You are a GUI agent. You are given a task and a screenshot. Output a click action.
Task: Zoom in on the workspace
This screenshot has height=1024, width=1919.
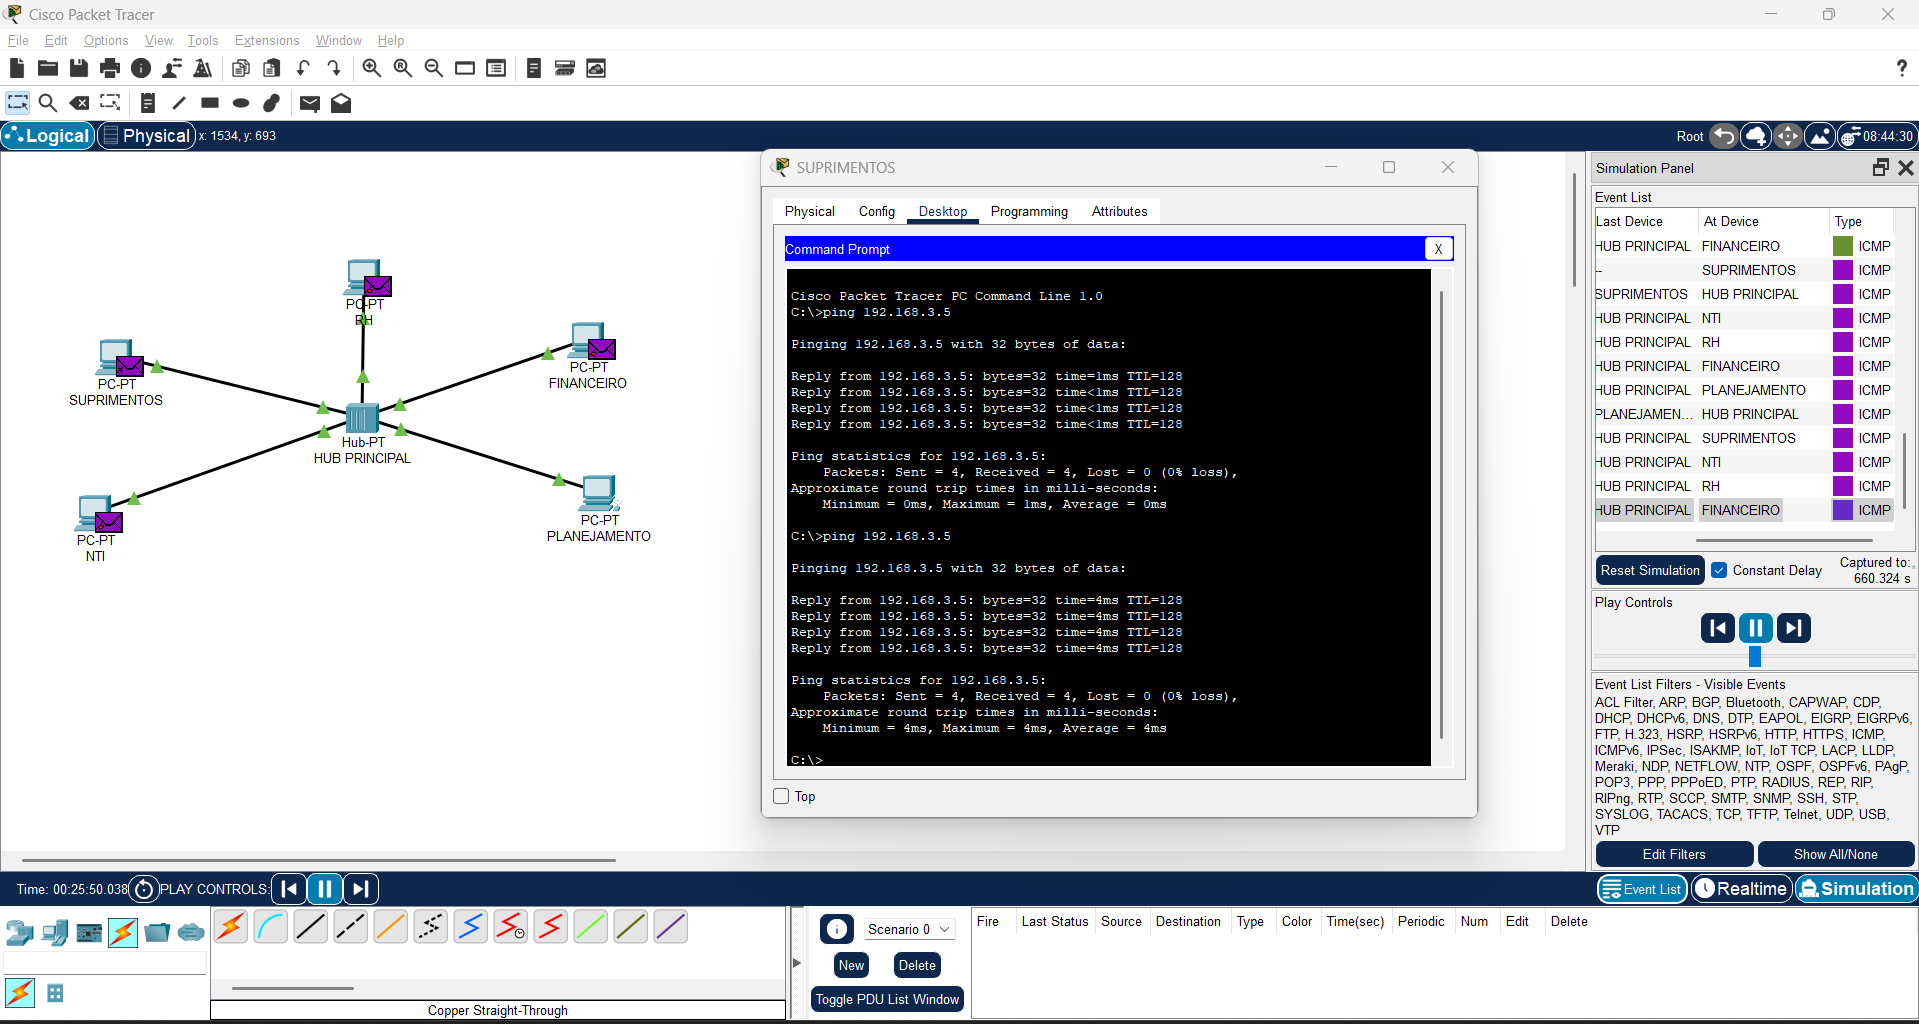(371, 68)
